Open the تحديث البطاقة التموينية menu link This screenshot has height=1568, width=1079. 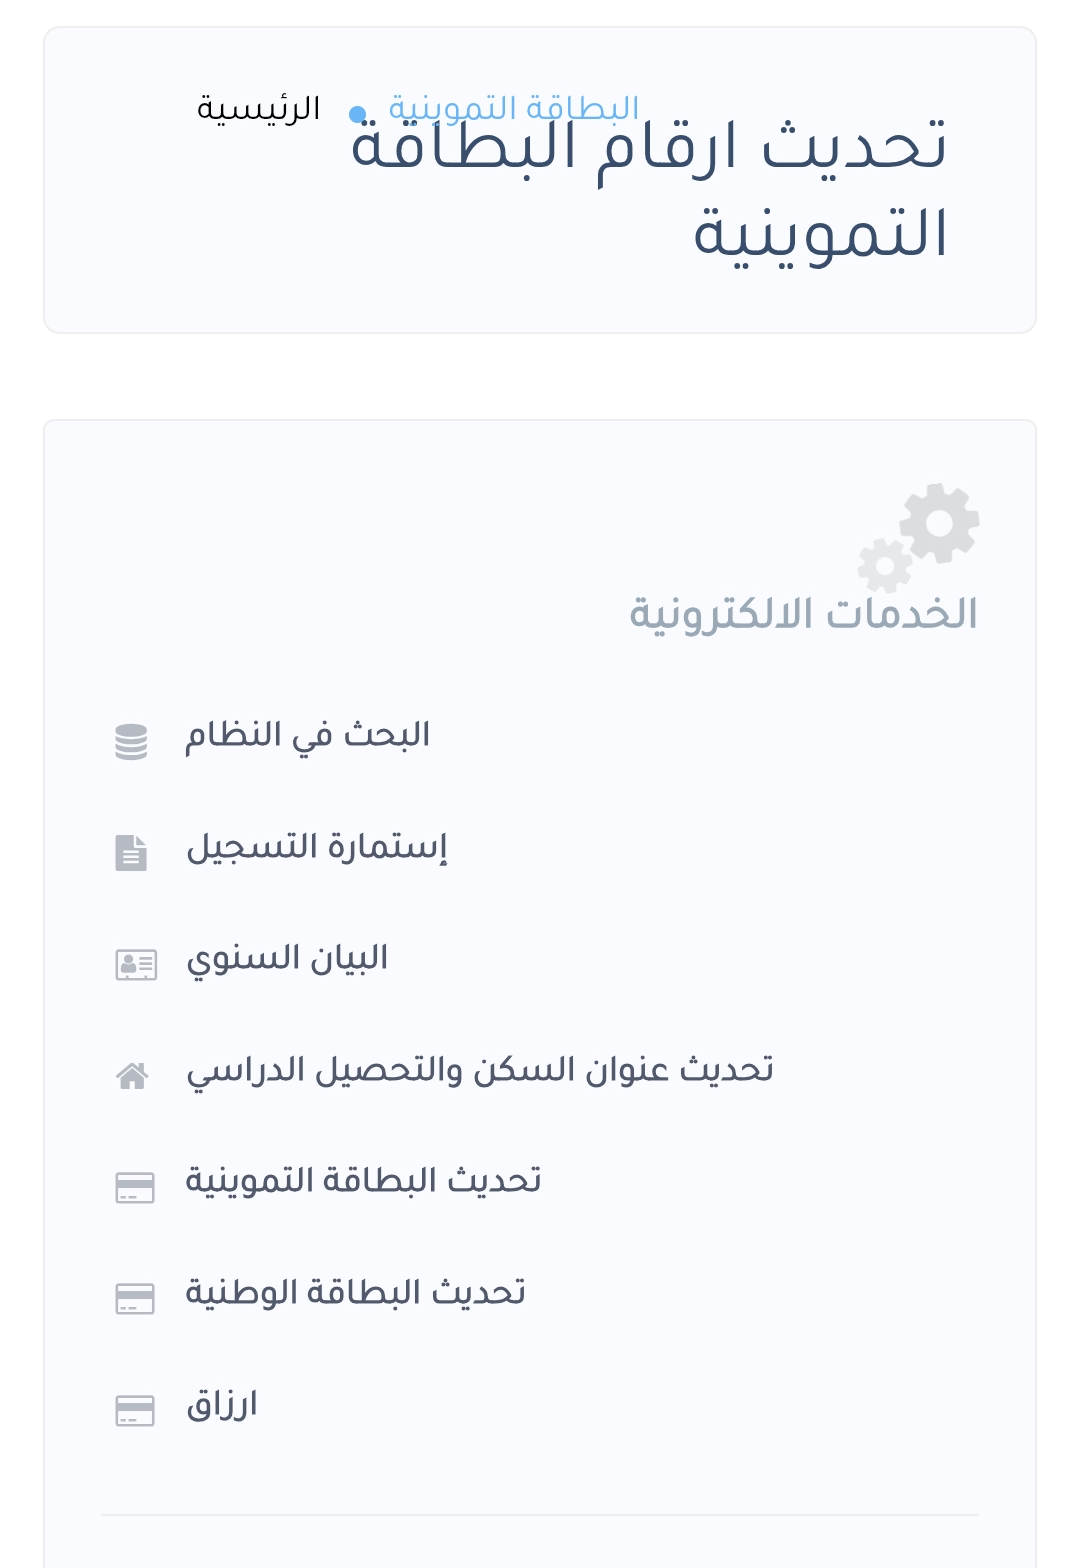pyautogui.click(x=363, y=1181)
